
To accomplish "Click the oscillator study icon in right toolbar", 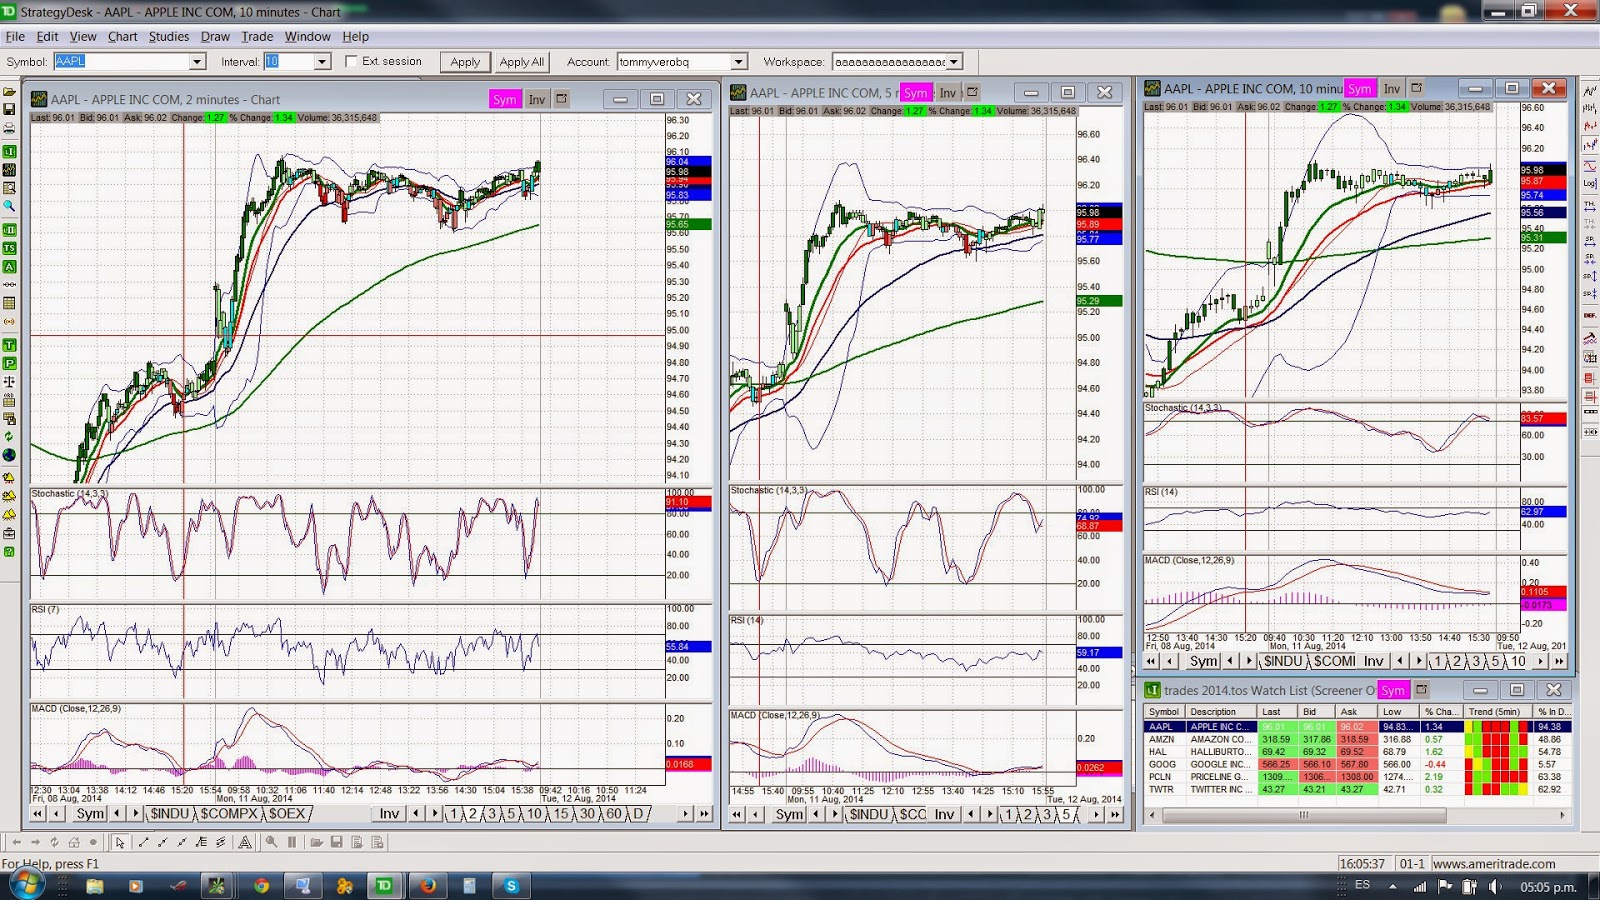I will click(1590, 165).
